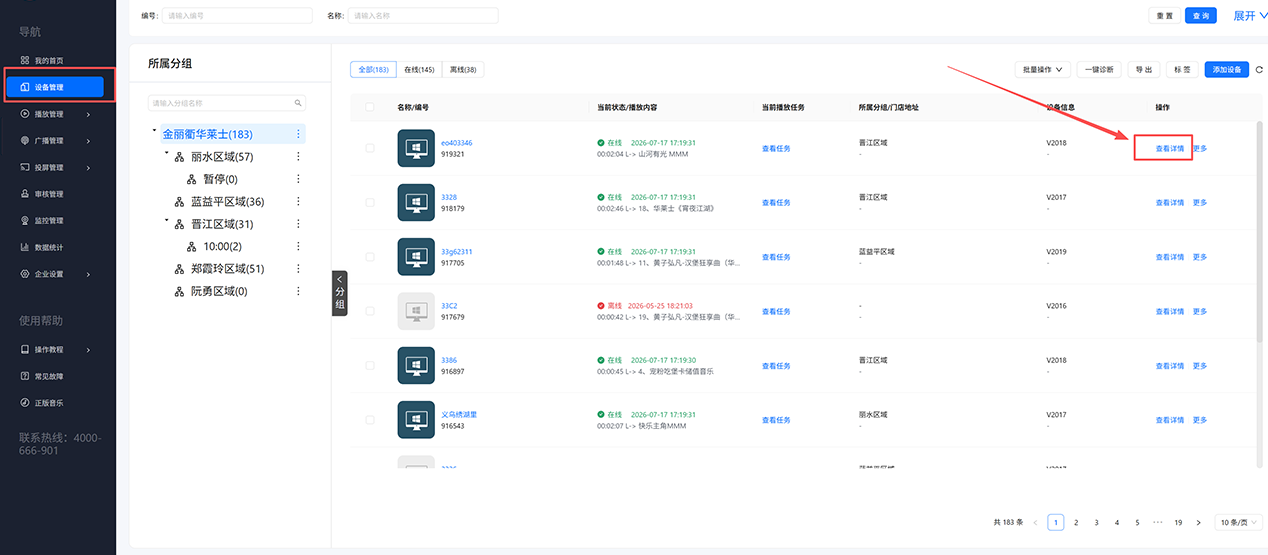
Task: Tick the checkbox for device 义乌绣湖里
Action: (370, 420)
